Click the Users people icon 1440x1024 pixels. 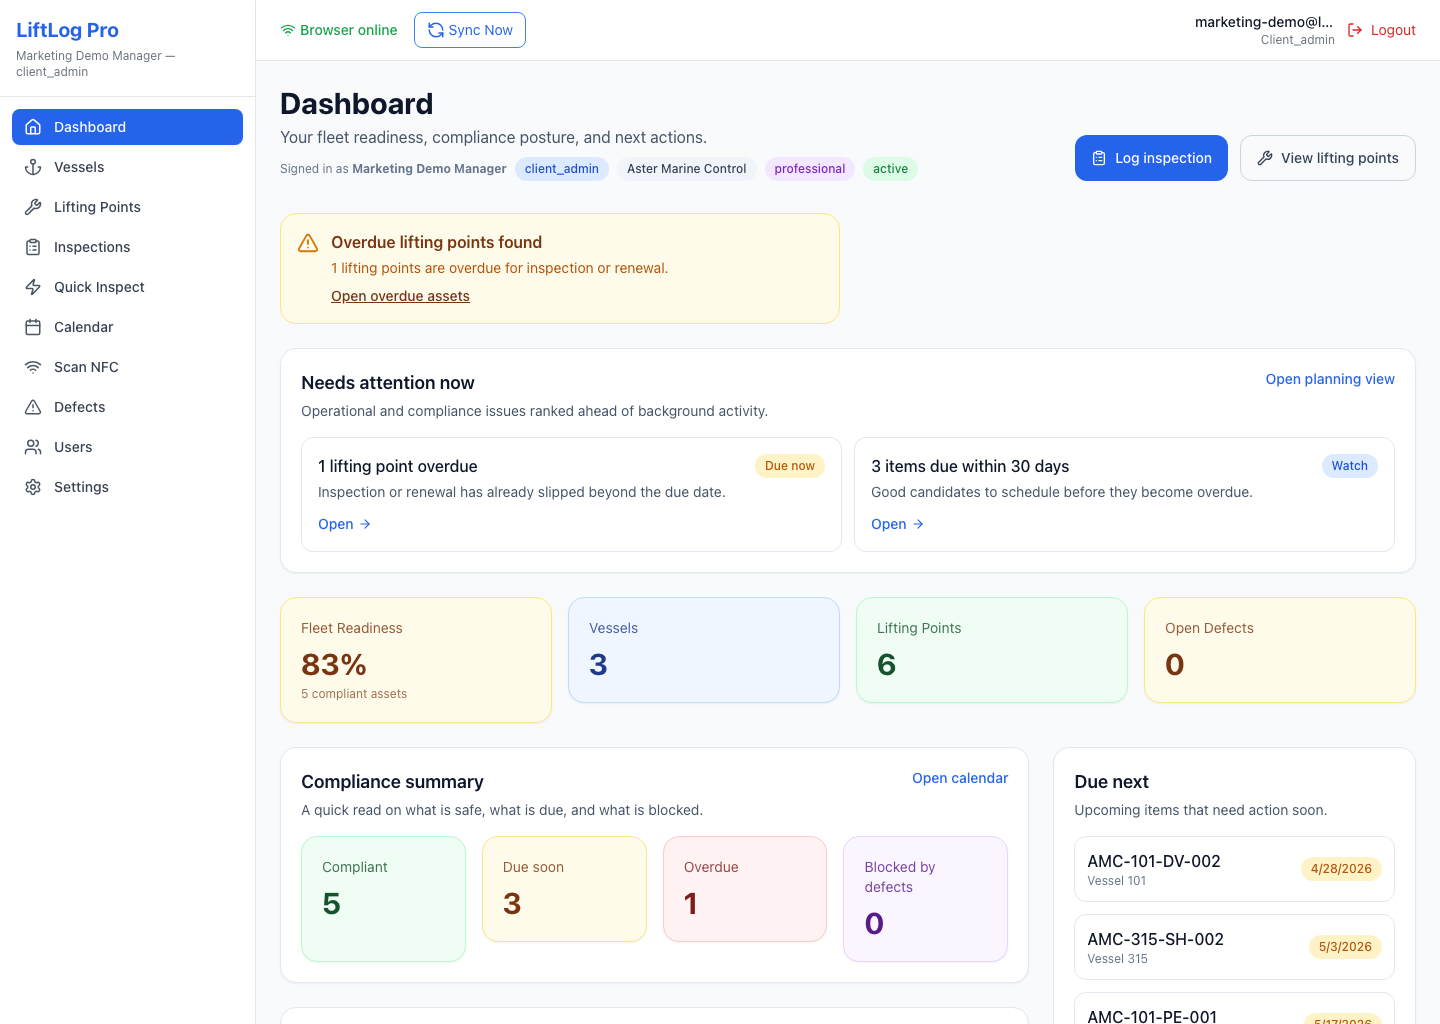click(x=33, y=447)
